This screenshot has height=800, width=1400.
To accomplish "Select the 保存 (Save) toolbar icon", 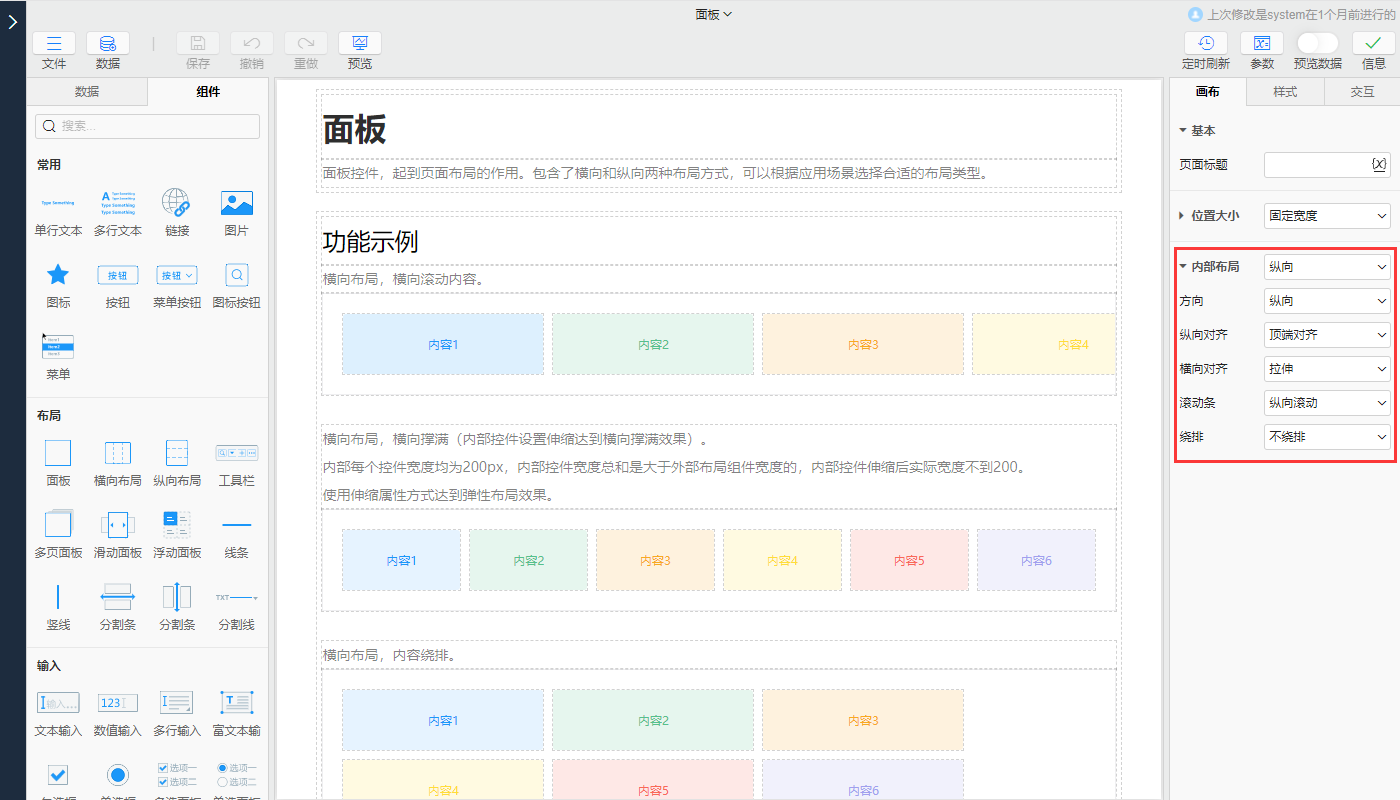I will pyautogui.click(x=197, y=44).
